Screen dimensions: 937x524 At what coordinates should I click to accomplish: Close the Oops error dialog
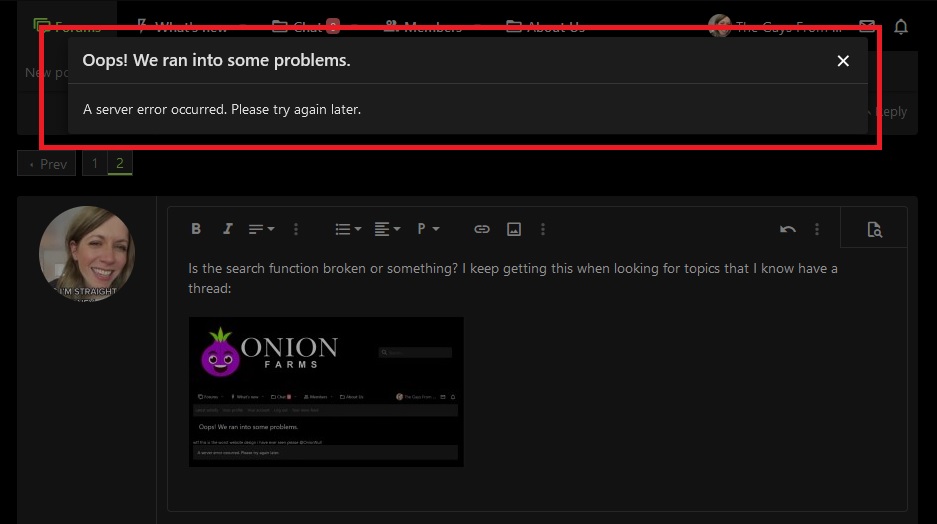tap(843, 61)
